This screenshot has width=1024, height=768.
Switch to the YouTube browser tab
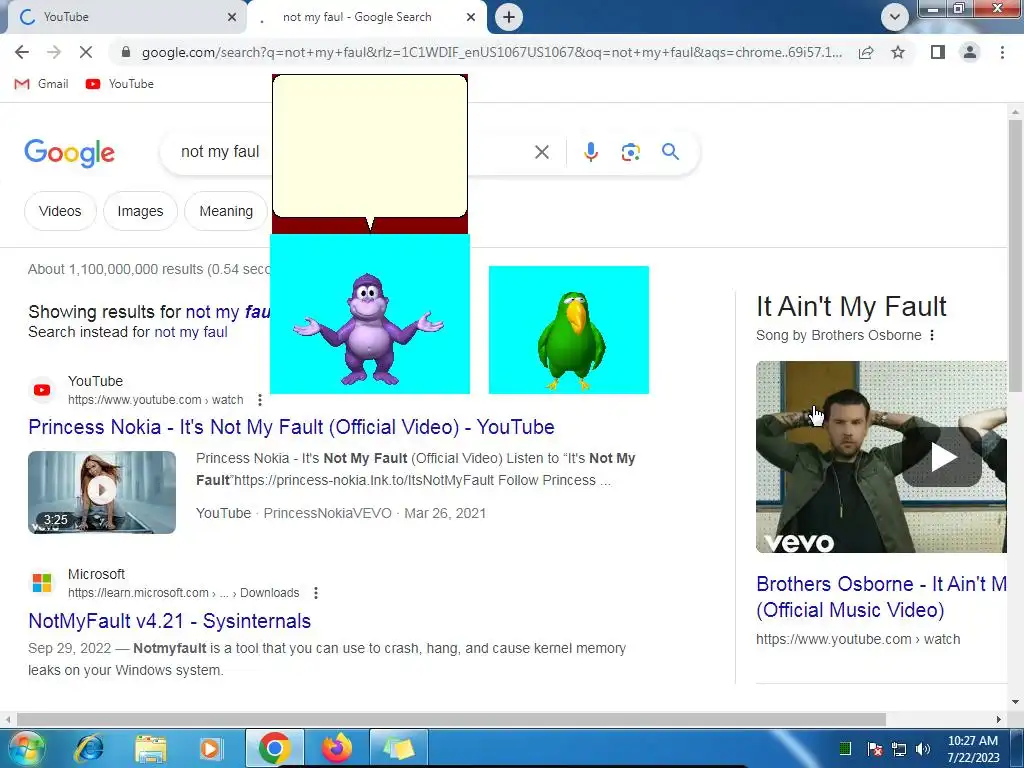pyautogui.click(x=124, y=17)
